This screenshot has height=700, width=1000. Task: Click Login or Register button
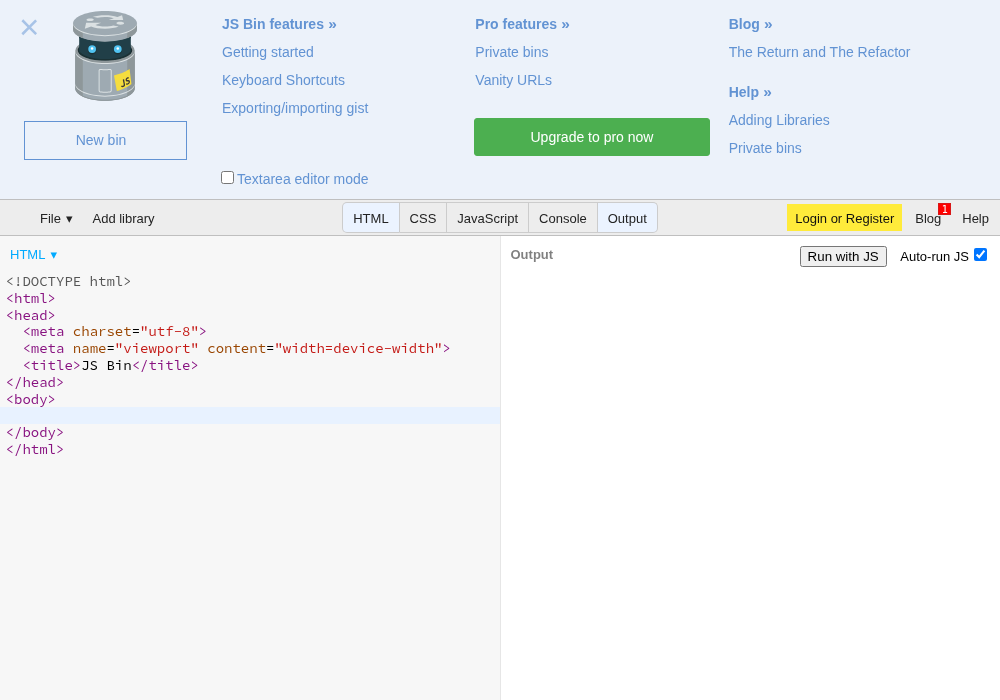(x=844, y=219)
